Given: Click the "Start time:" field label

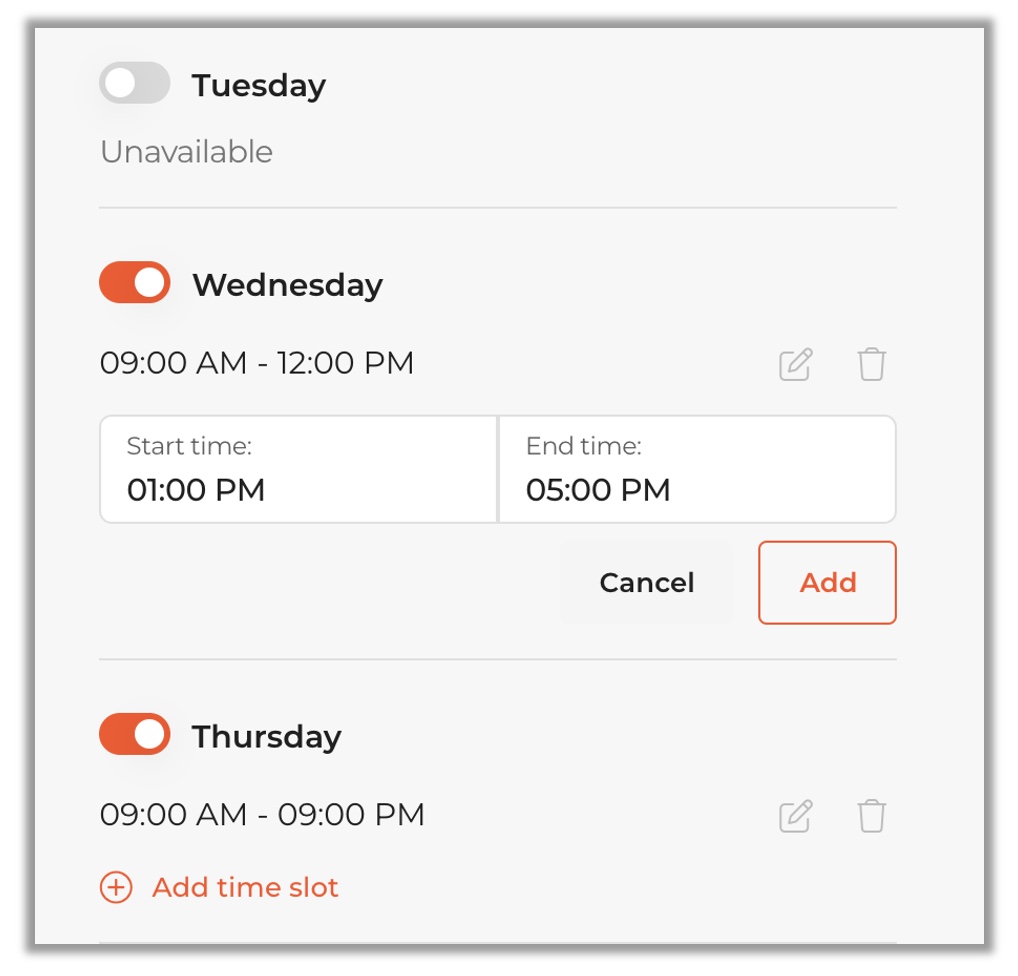Looking at the screenshot, I should click(189, 446).
